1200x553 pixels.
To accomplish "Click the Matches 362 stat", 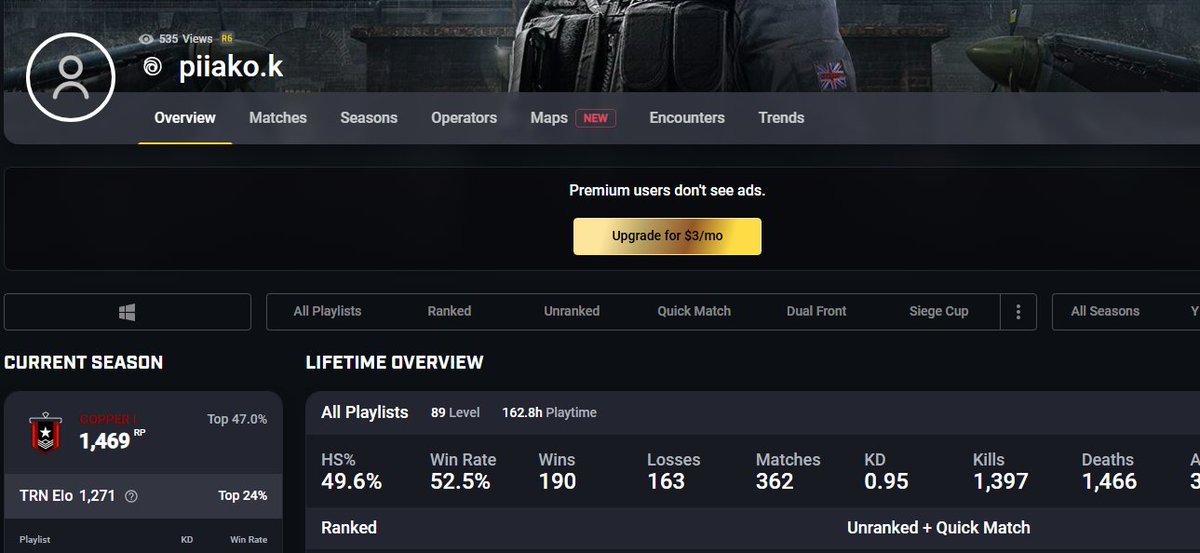I will (x=788, y=471).
